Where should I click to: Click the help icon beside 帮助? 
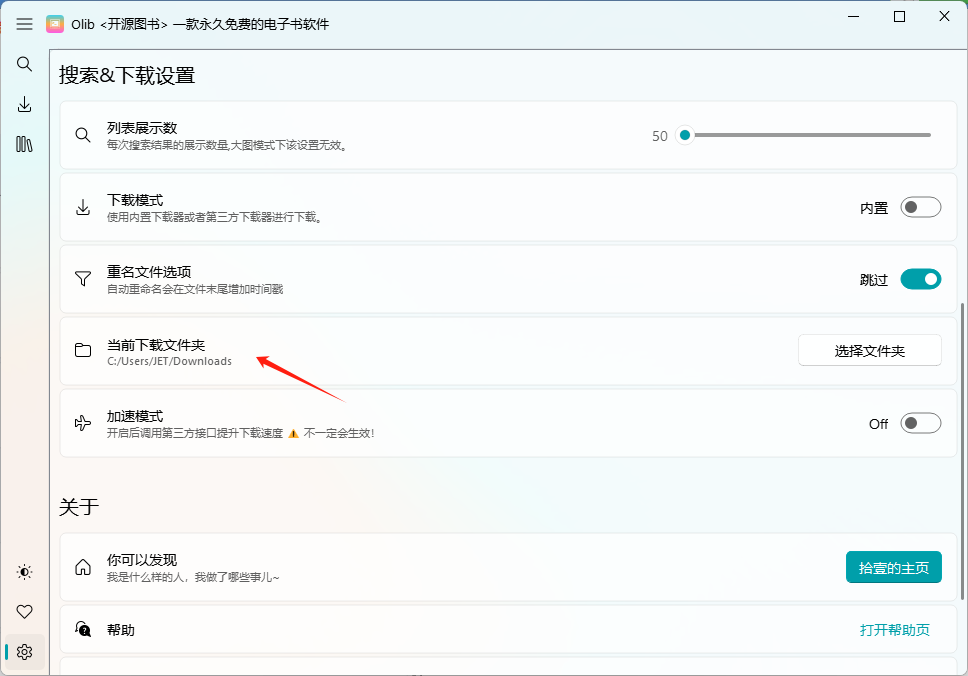click(83, 629)
